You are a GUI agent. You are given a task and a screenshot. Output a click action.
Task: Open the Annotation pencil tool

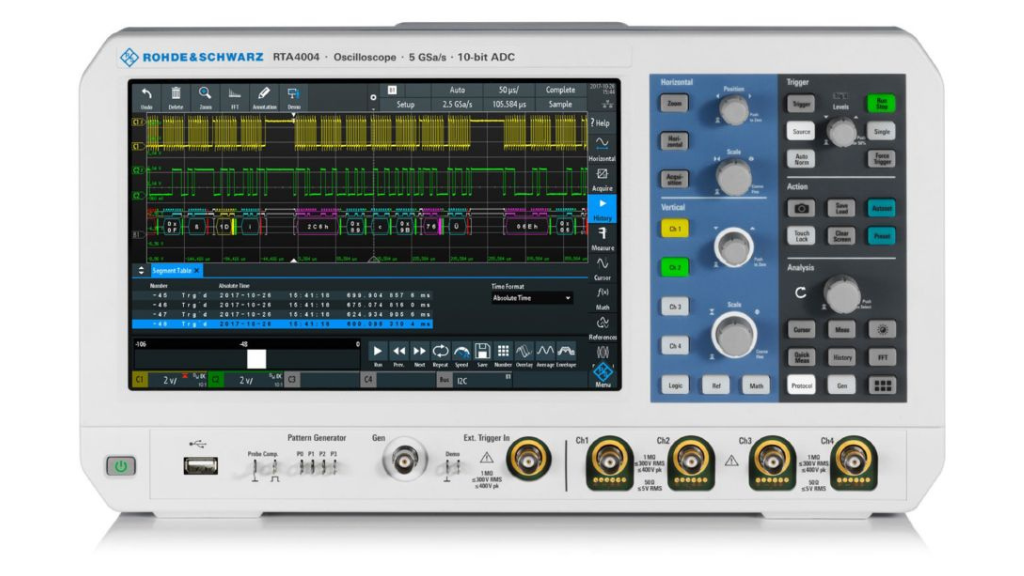pyautogui.click(x=264, y=96)
